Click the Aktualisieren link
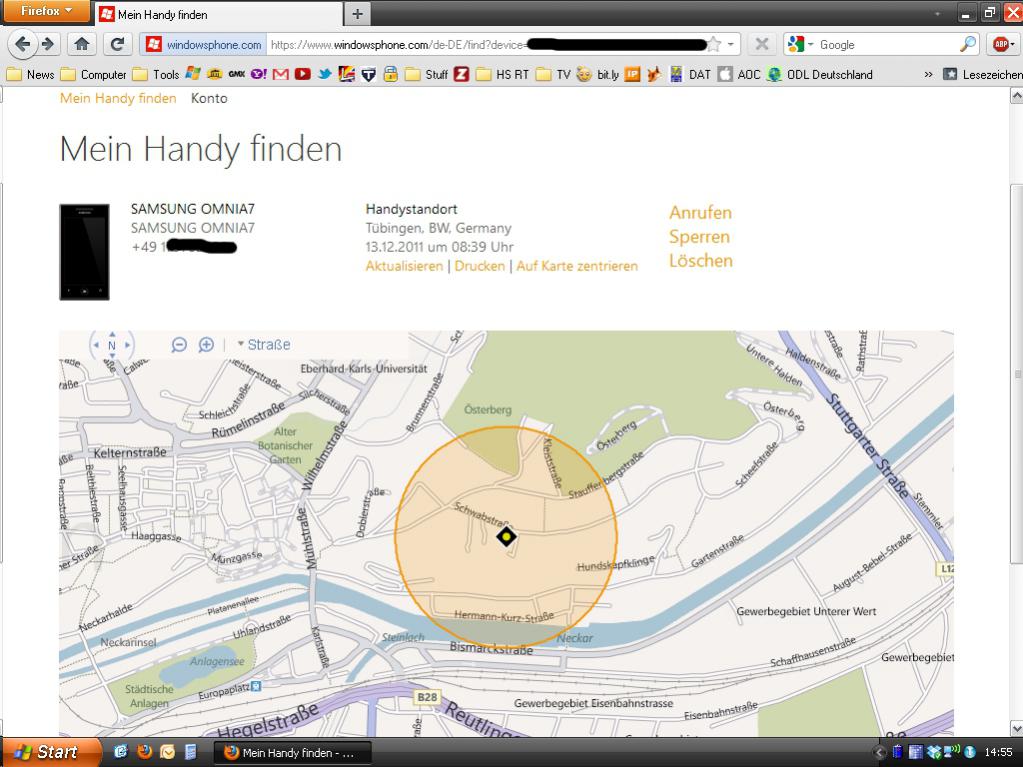Viewport: 1023px width, 767px height. 404,266
